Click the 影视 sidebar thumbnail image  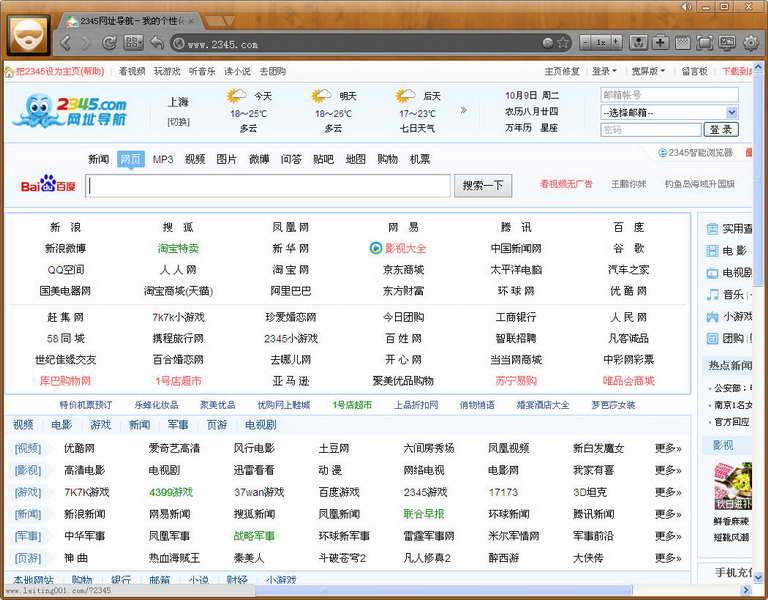pos(733,486)
